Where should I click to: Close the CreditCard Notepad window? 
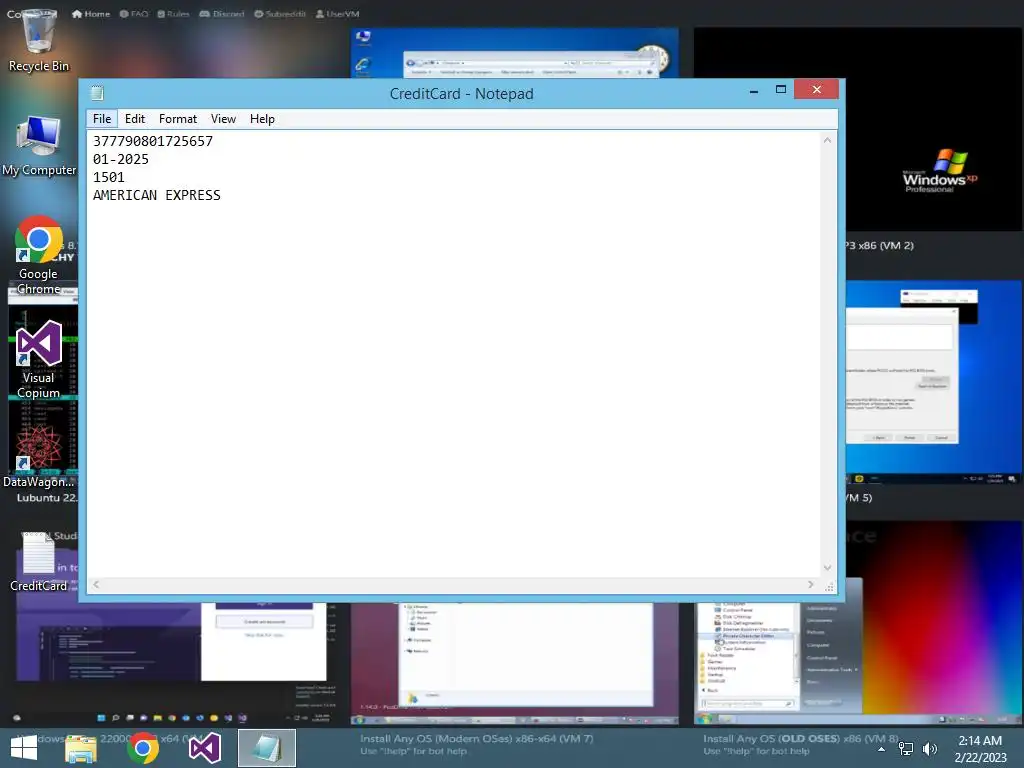816,89
